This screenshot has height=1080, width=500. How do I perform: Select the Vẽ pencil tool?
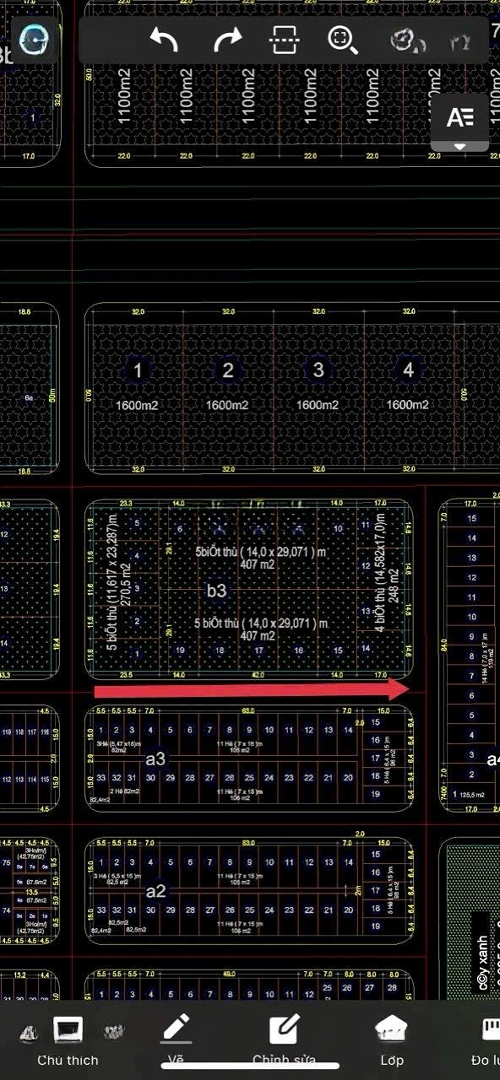[x=176, y=1040]
